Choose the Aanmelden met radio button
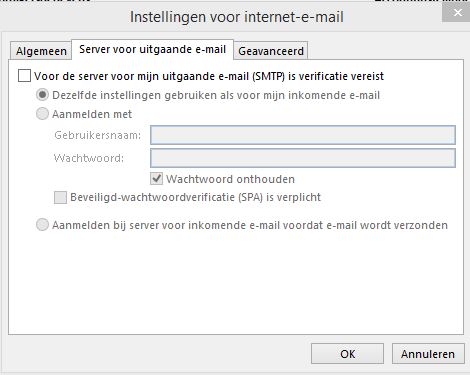This screenshot has height=375, width=470. pos(42,114)
